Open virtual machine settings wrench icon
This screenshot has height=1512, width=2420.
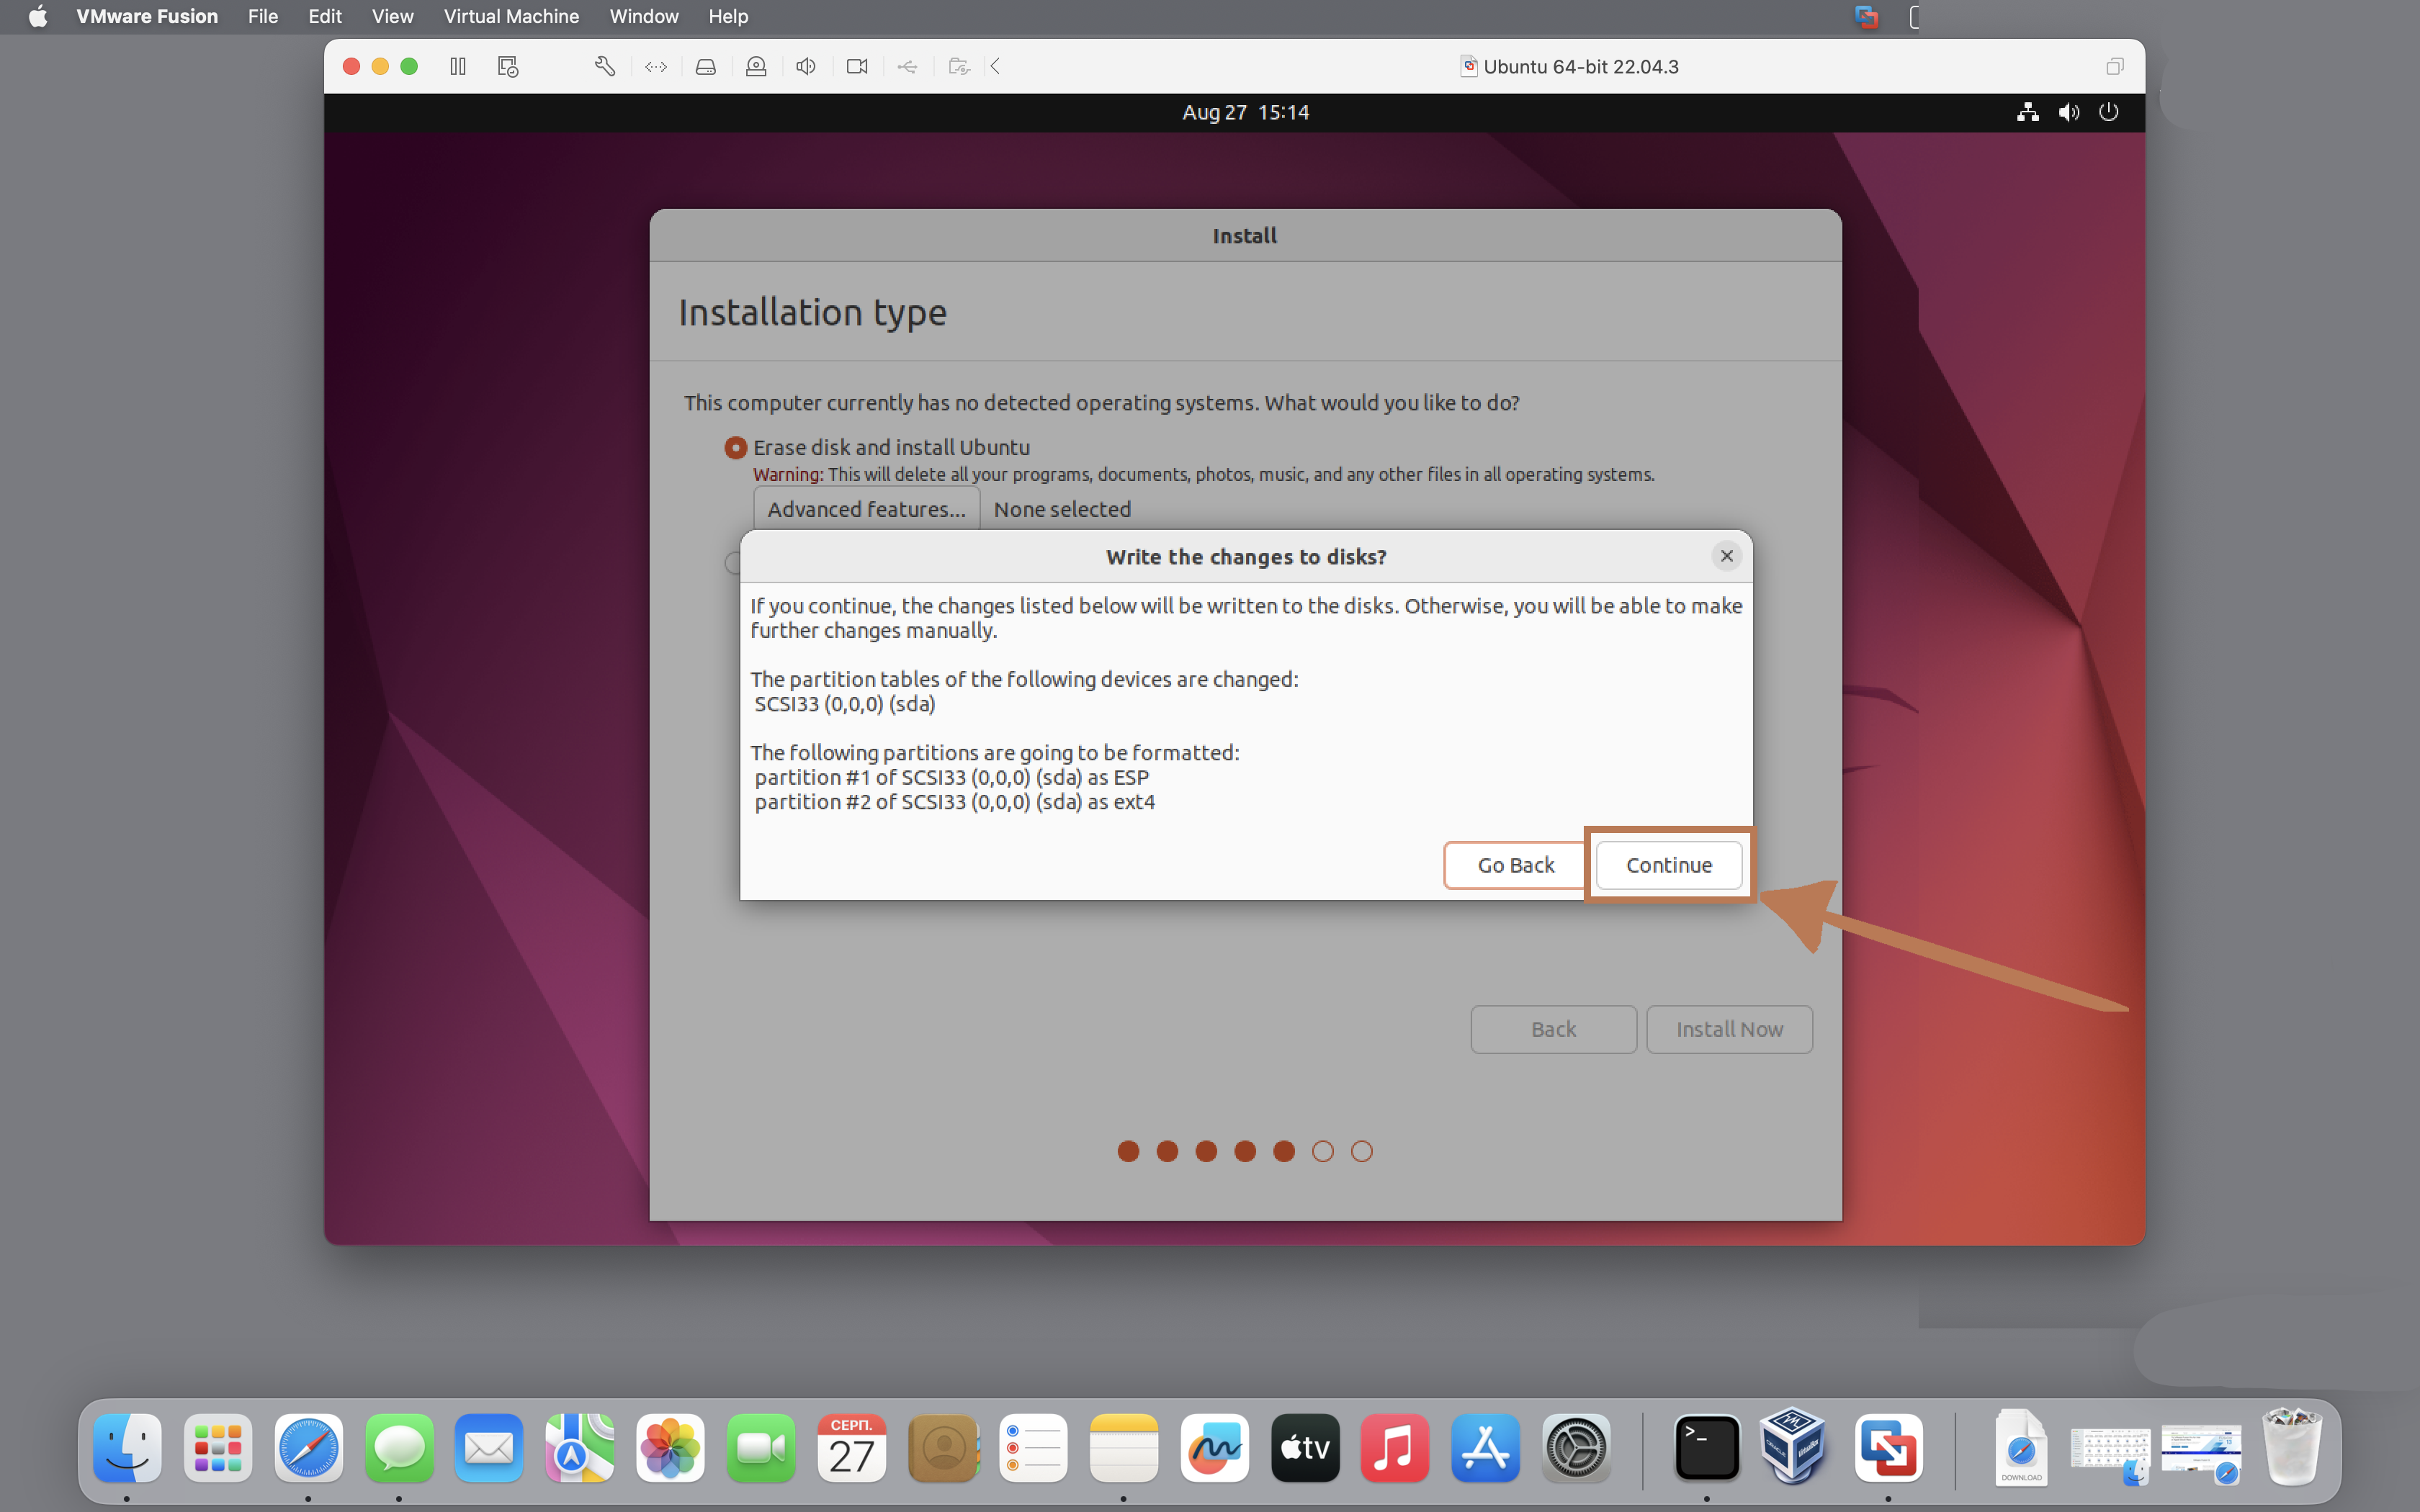605,66
